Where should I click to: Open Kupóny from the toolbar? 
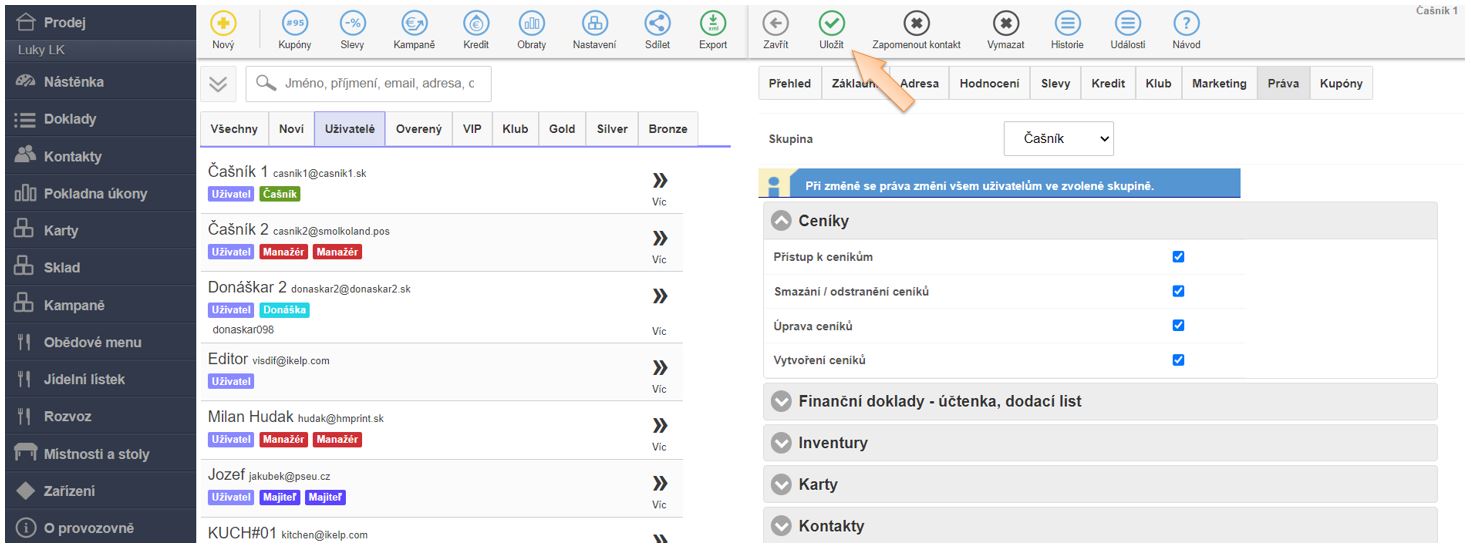295,25
